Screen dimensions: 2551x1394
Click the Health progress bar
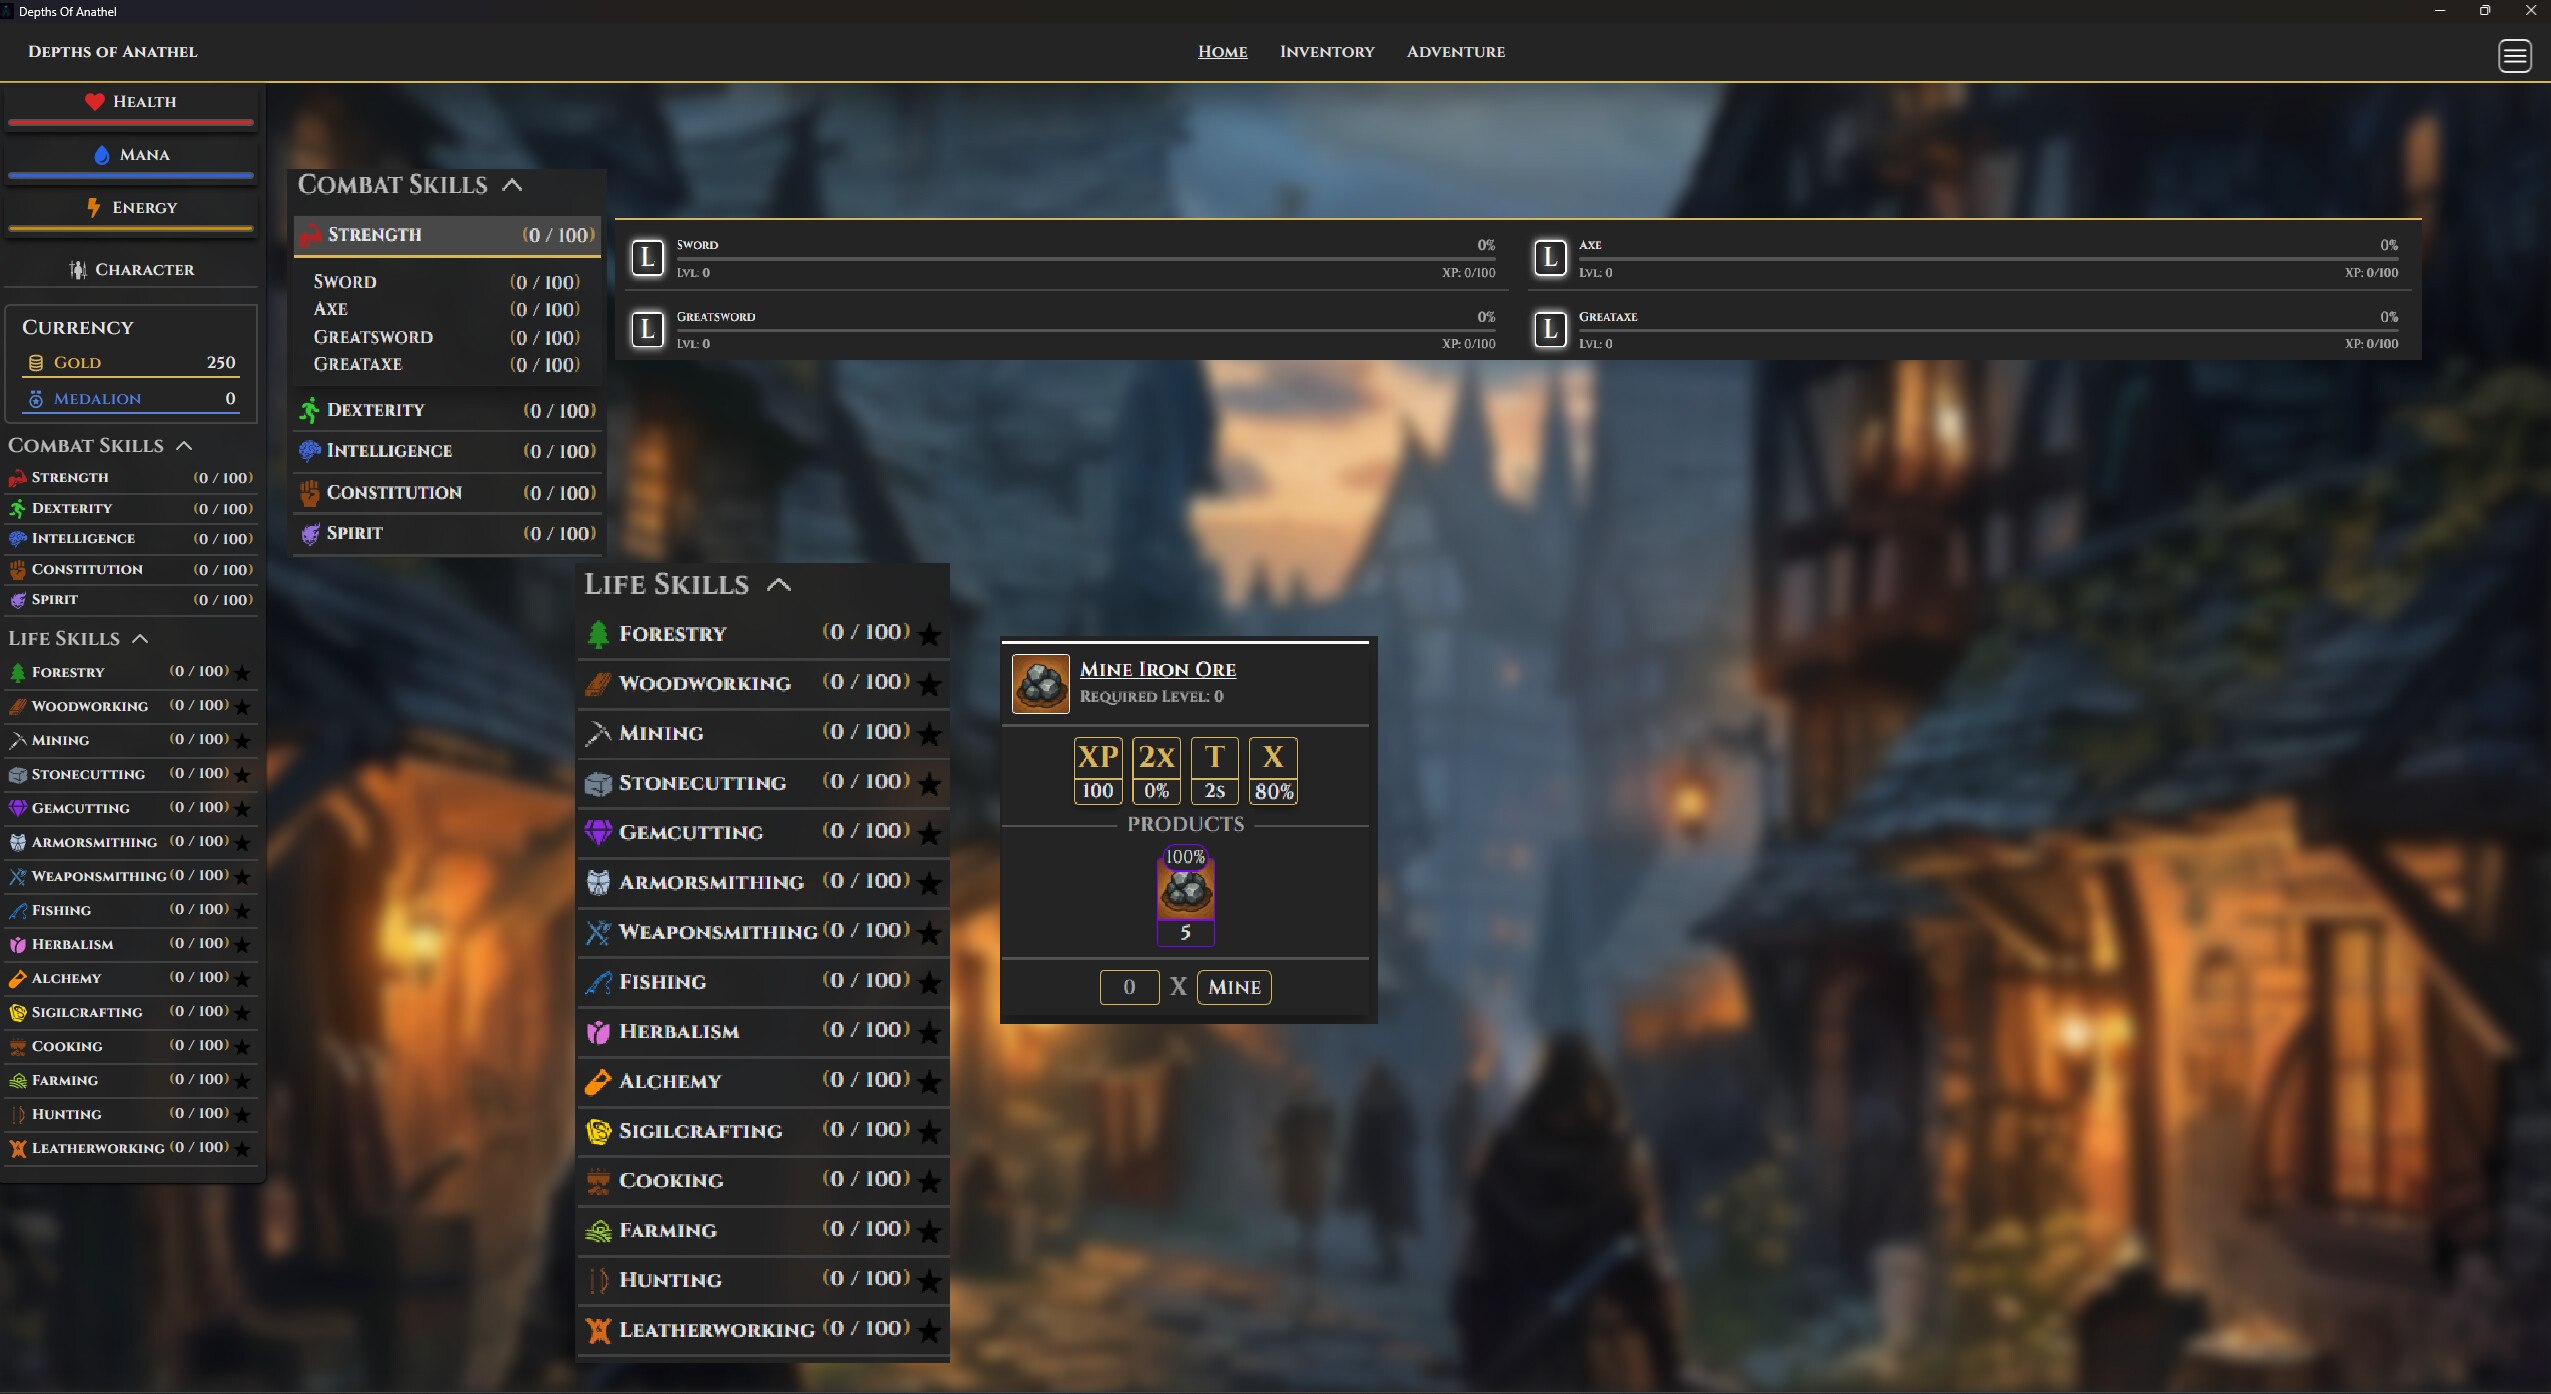(131, 122)
